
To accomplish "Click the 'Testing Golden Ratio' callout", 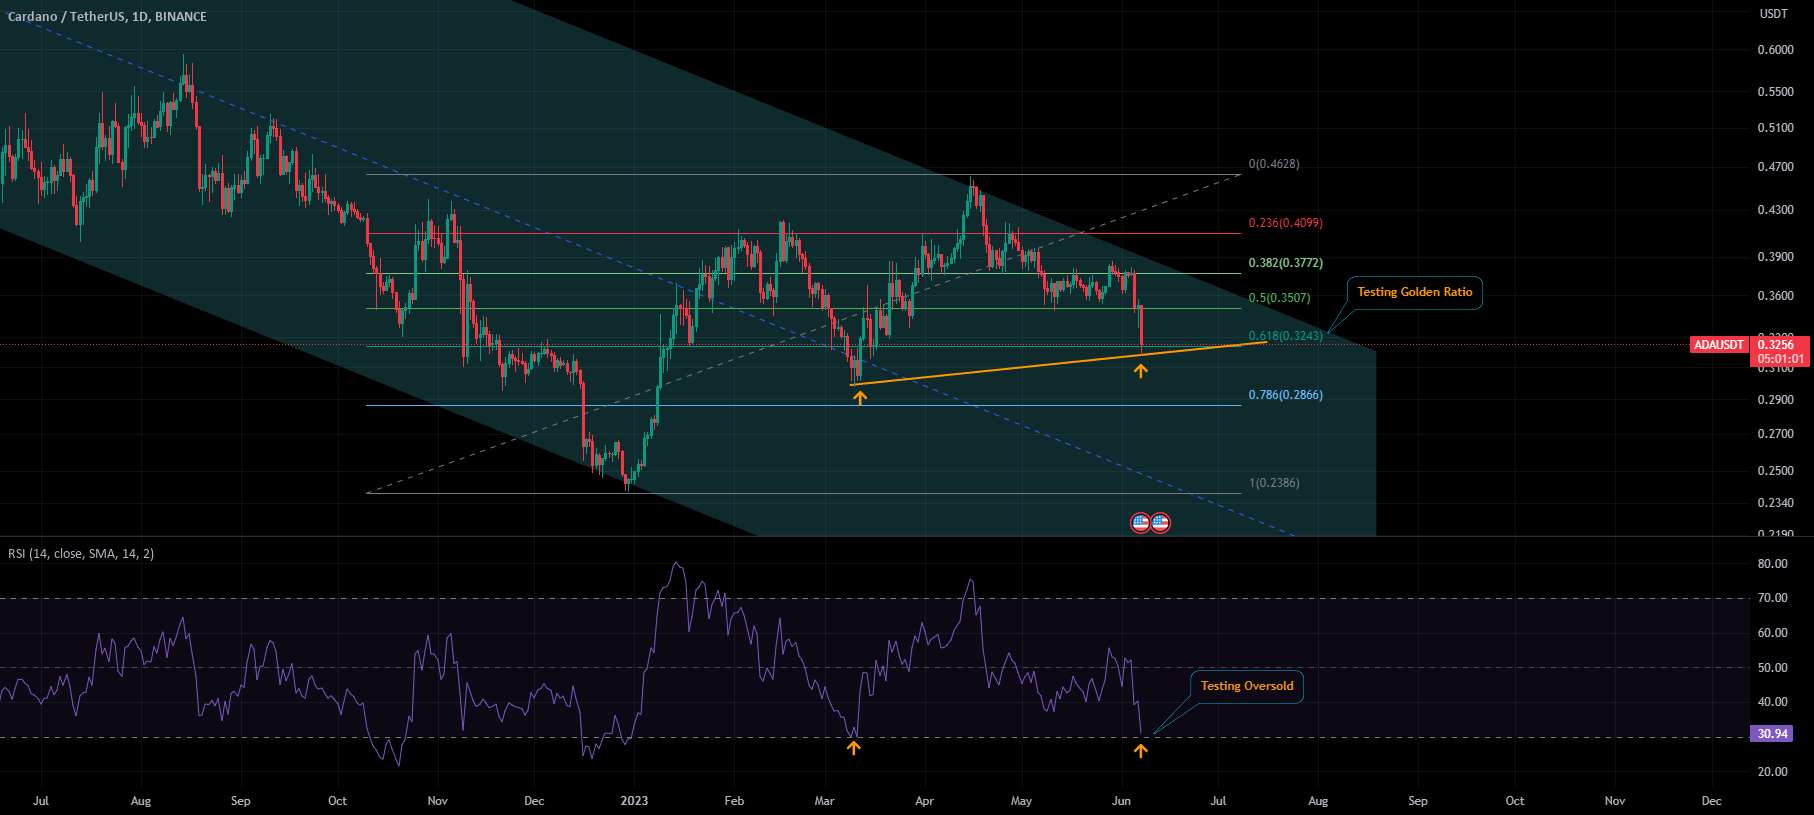I will tap(1415, 292).
